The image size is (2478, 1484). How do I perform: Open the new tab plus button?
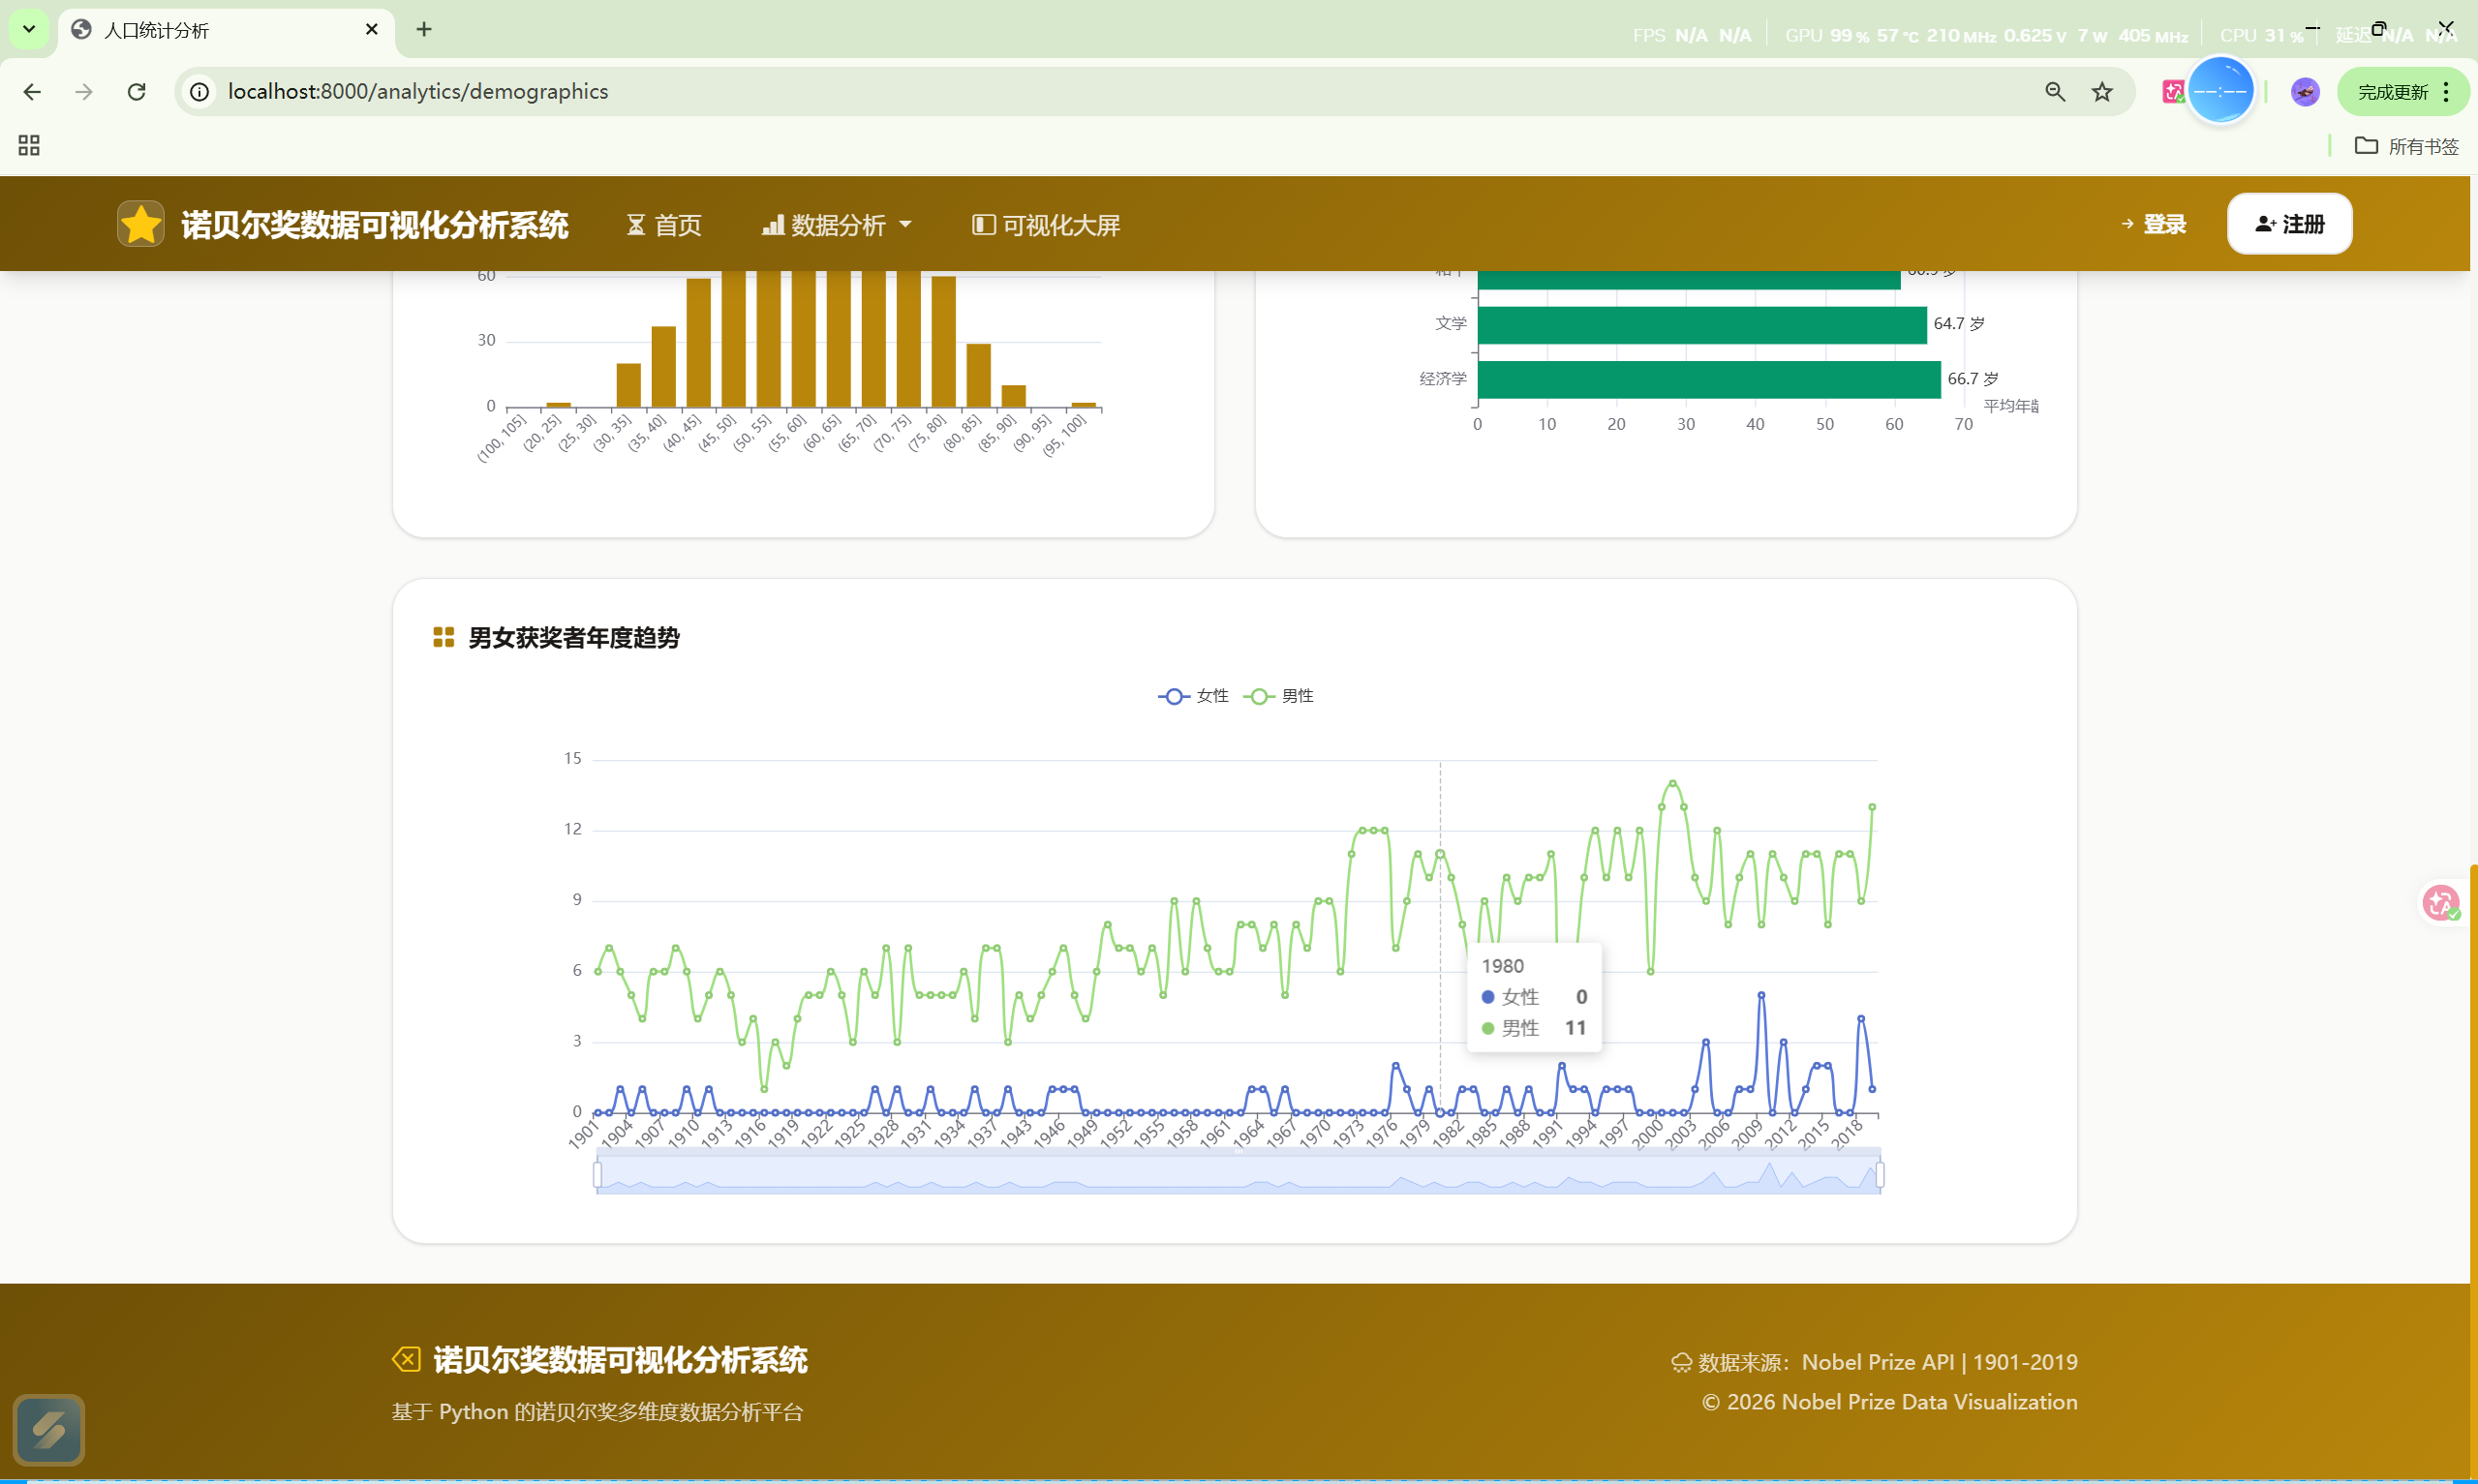[424, 29]
